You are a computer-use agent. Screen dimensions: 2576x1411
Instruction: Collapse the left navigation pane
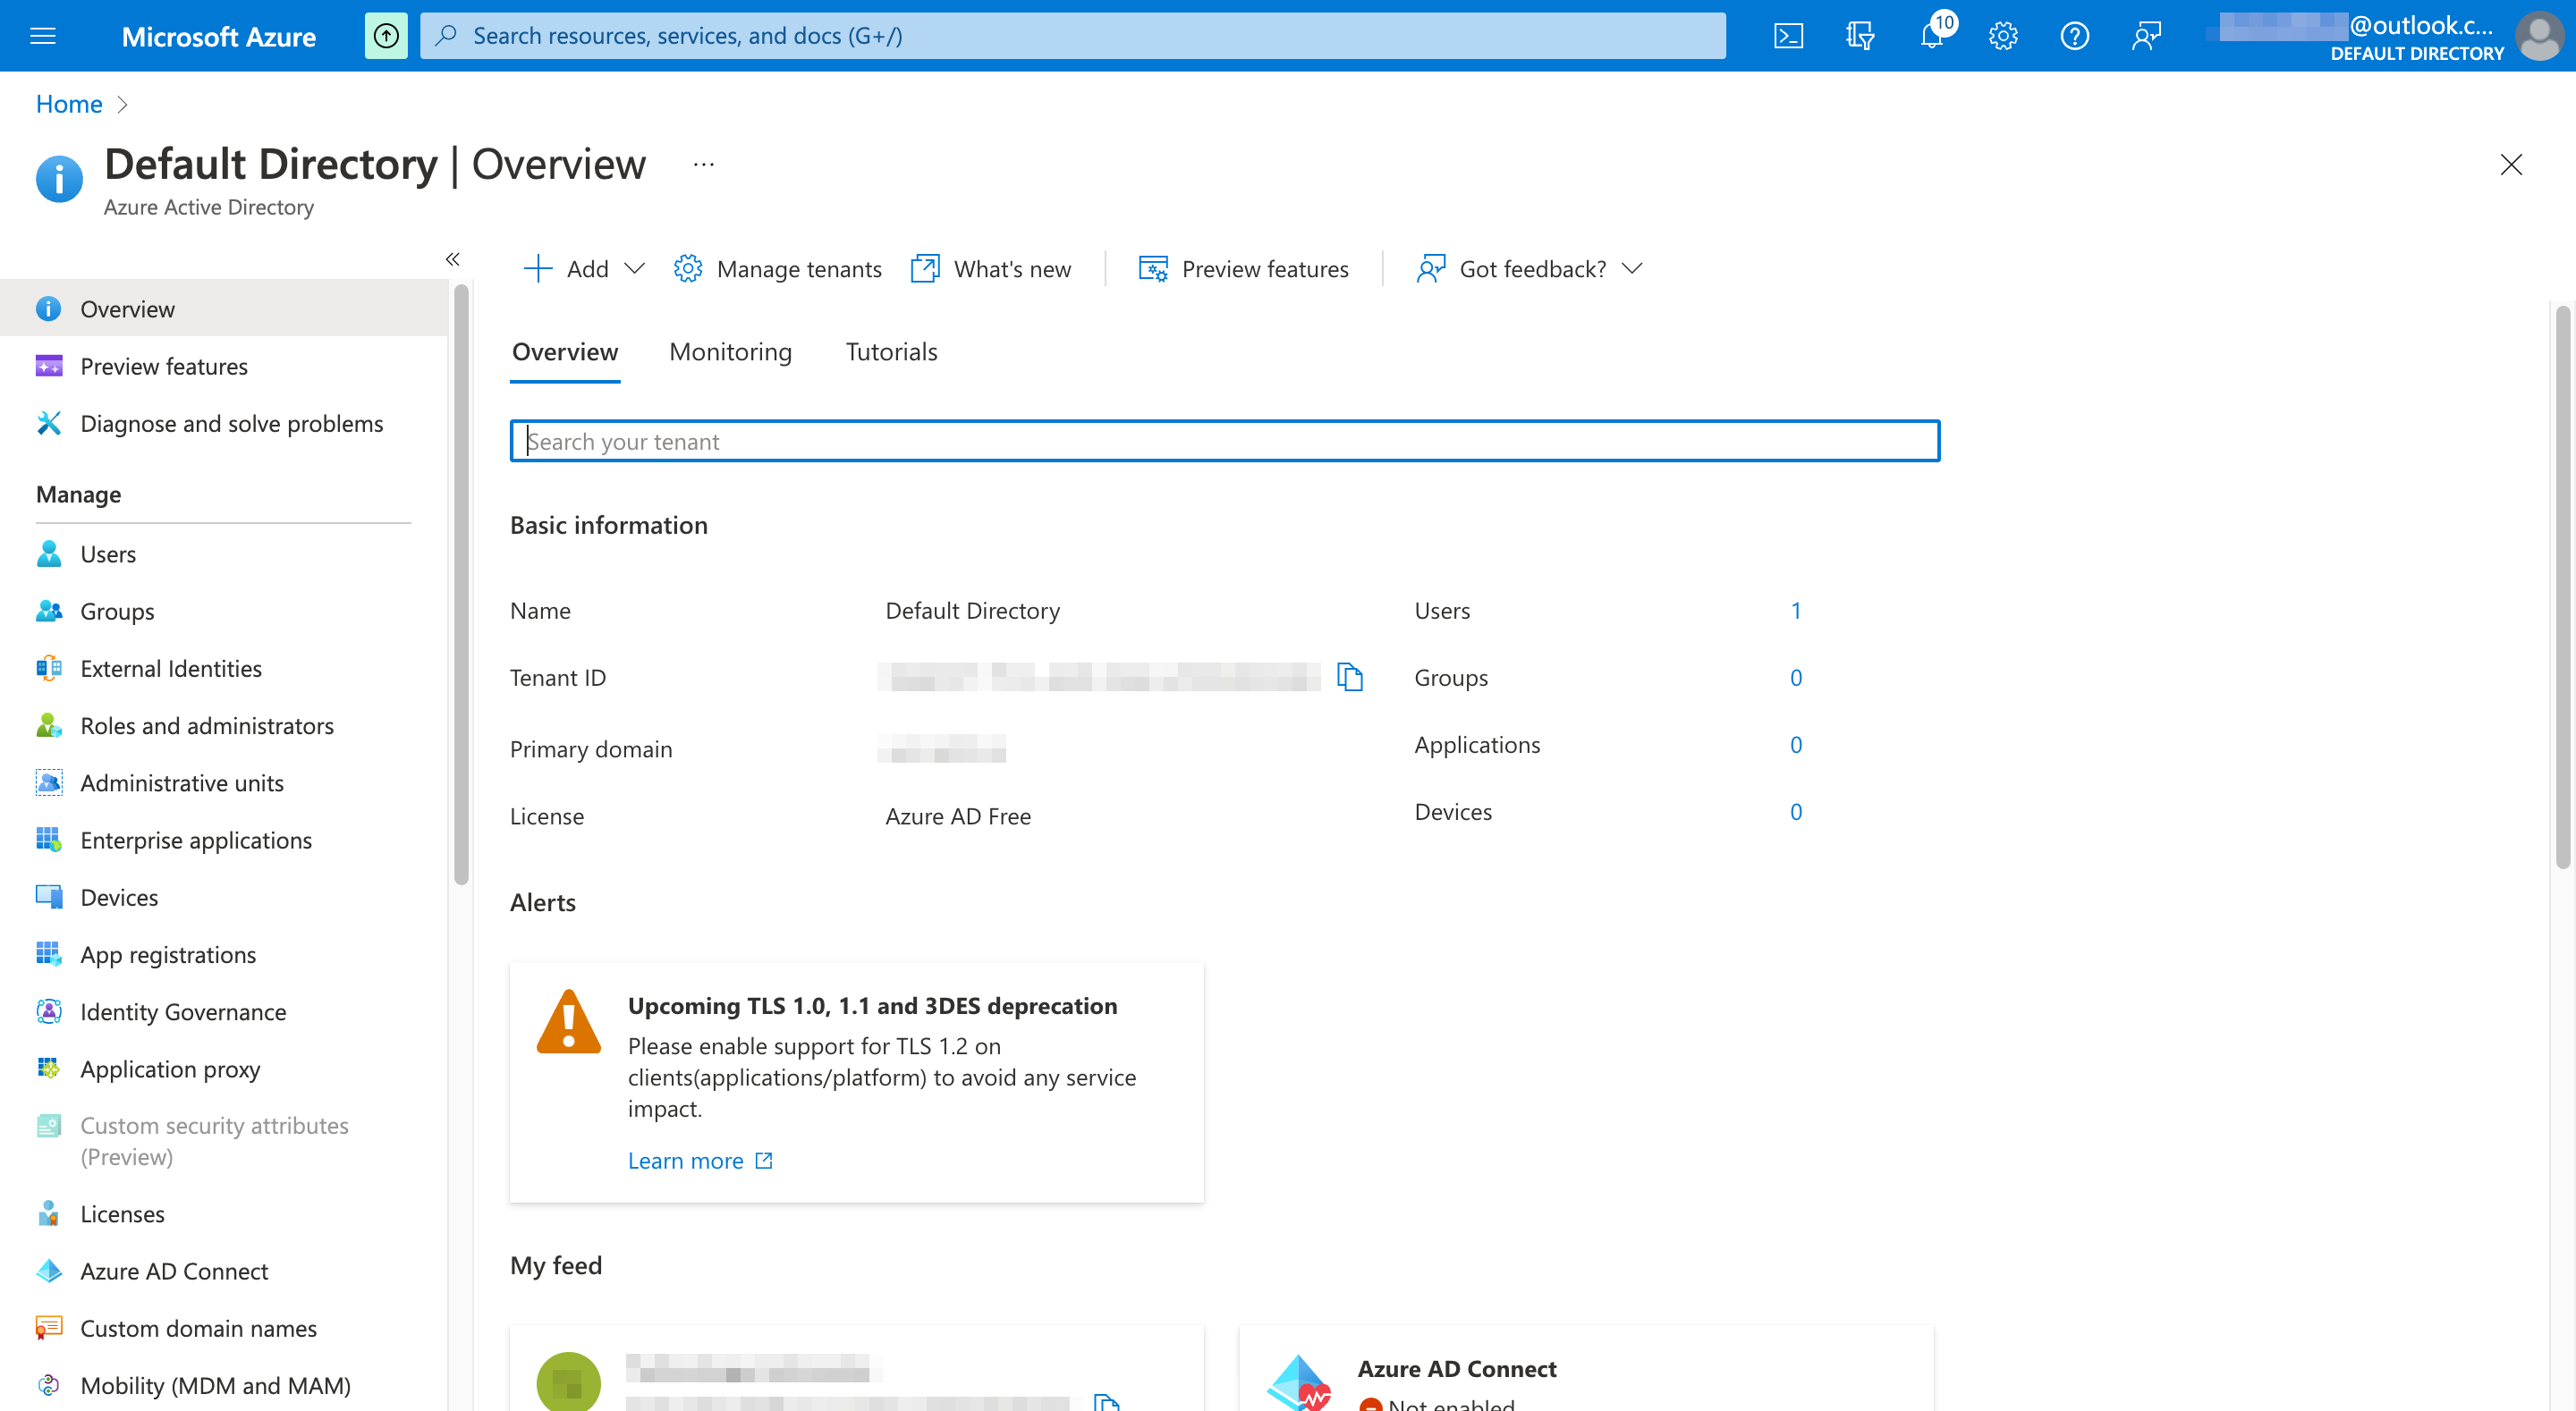(x=452, y=259)
